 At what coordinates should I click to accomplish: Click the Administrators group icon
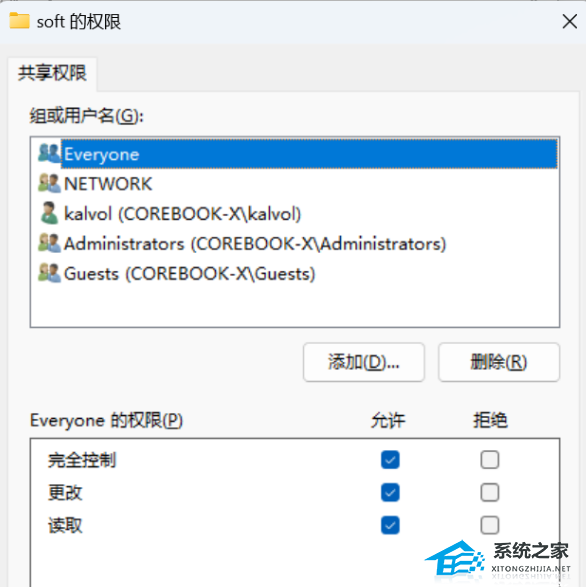tap(49, 243)
